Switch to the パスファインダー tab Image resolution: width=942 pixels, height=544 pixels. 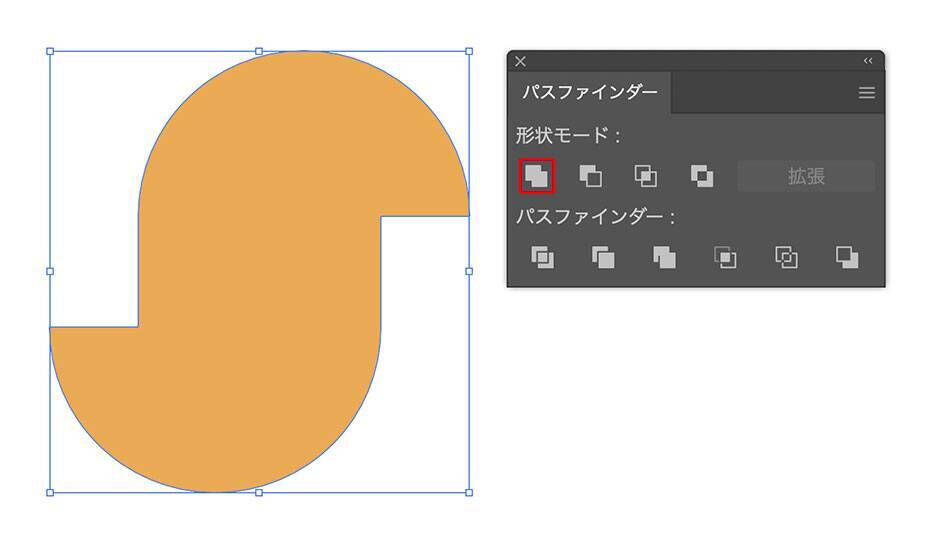point(590,93)
